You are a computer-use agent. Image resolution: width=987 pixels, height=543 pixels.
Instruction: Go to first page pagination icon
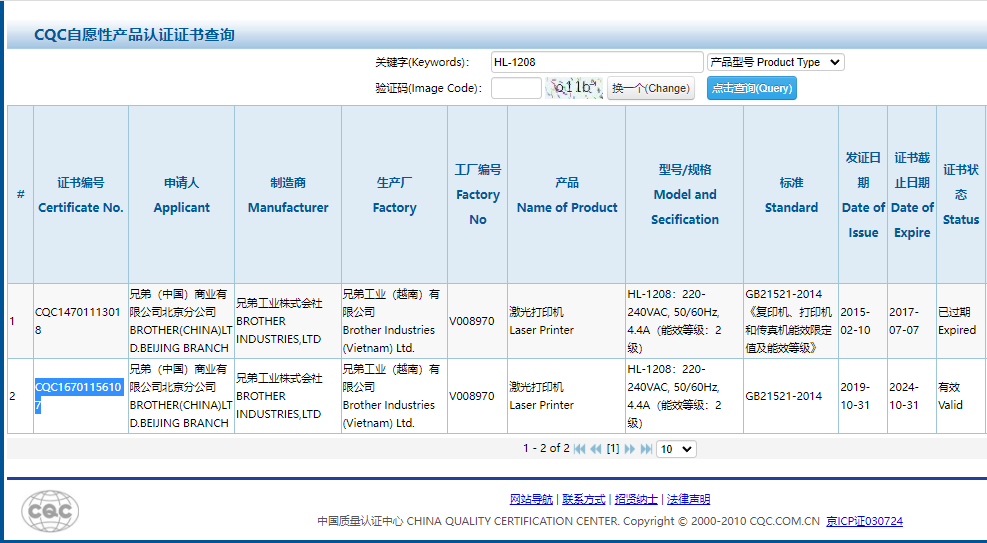click(x=580, y=449)
